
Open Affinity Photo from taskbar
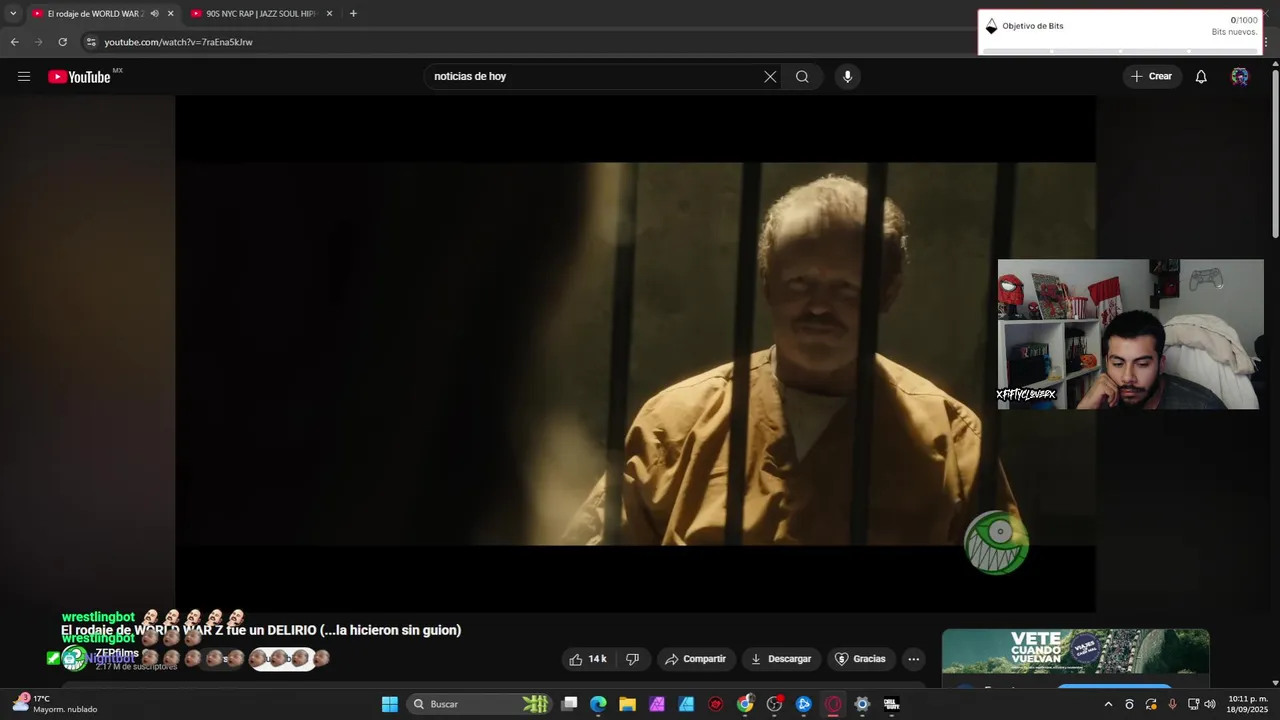tap(657, 704)
